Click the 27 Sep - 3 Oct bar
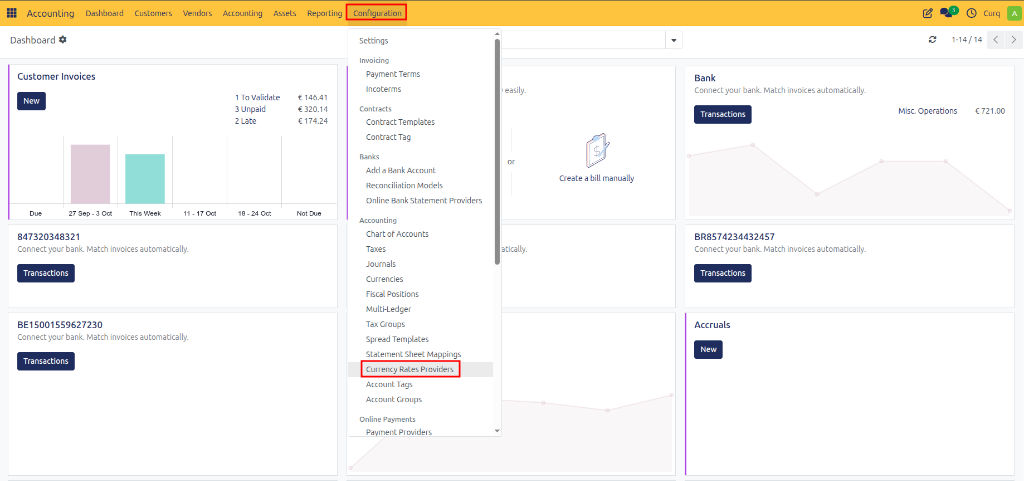The height and width of the screenshot is (481, 1024). click(x=90, y=174)
